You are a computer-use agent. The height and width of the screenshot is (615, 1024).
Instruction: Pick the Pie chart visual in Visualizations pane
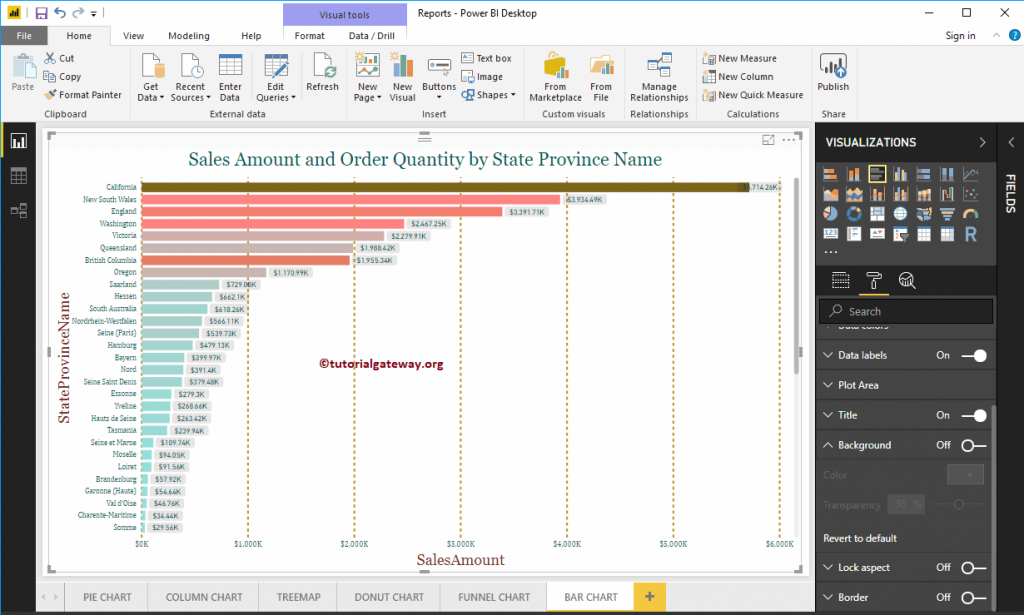pyautogui.click(x=833, y=213)
